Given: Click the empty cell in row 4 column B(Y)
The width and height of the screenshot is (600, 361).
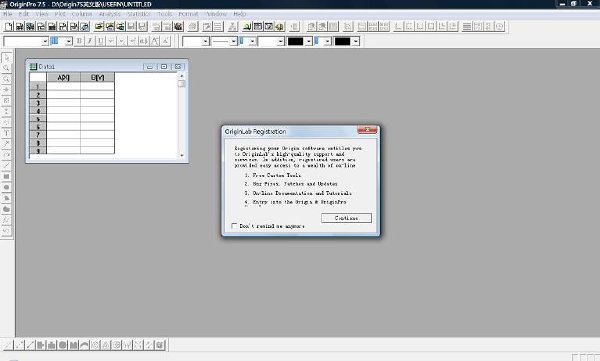Looking at the screenshot, I should click(98, 111).
